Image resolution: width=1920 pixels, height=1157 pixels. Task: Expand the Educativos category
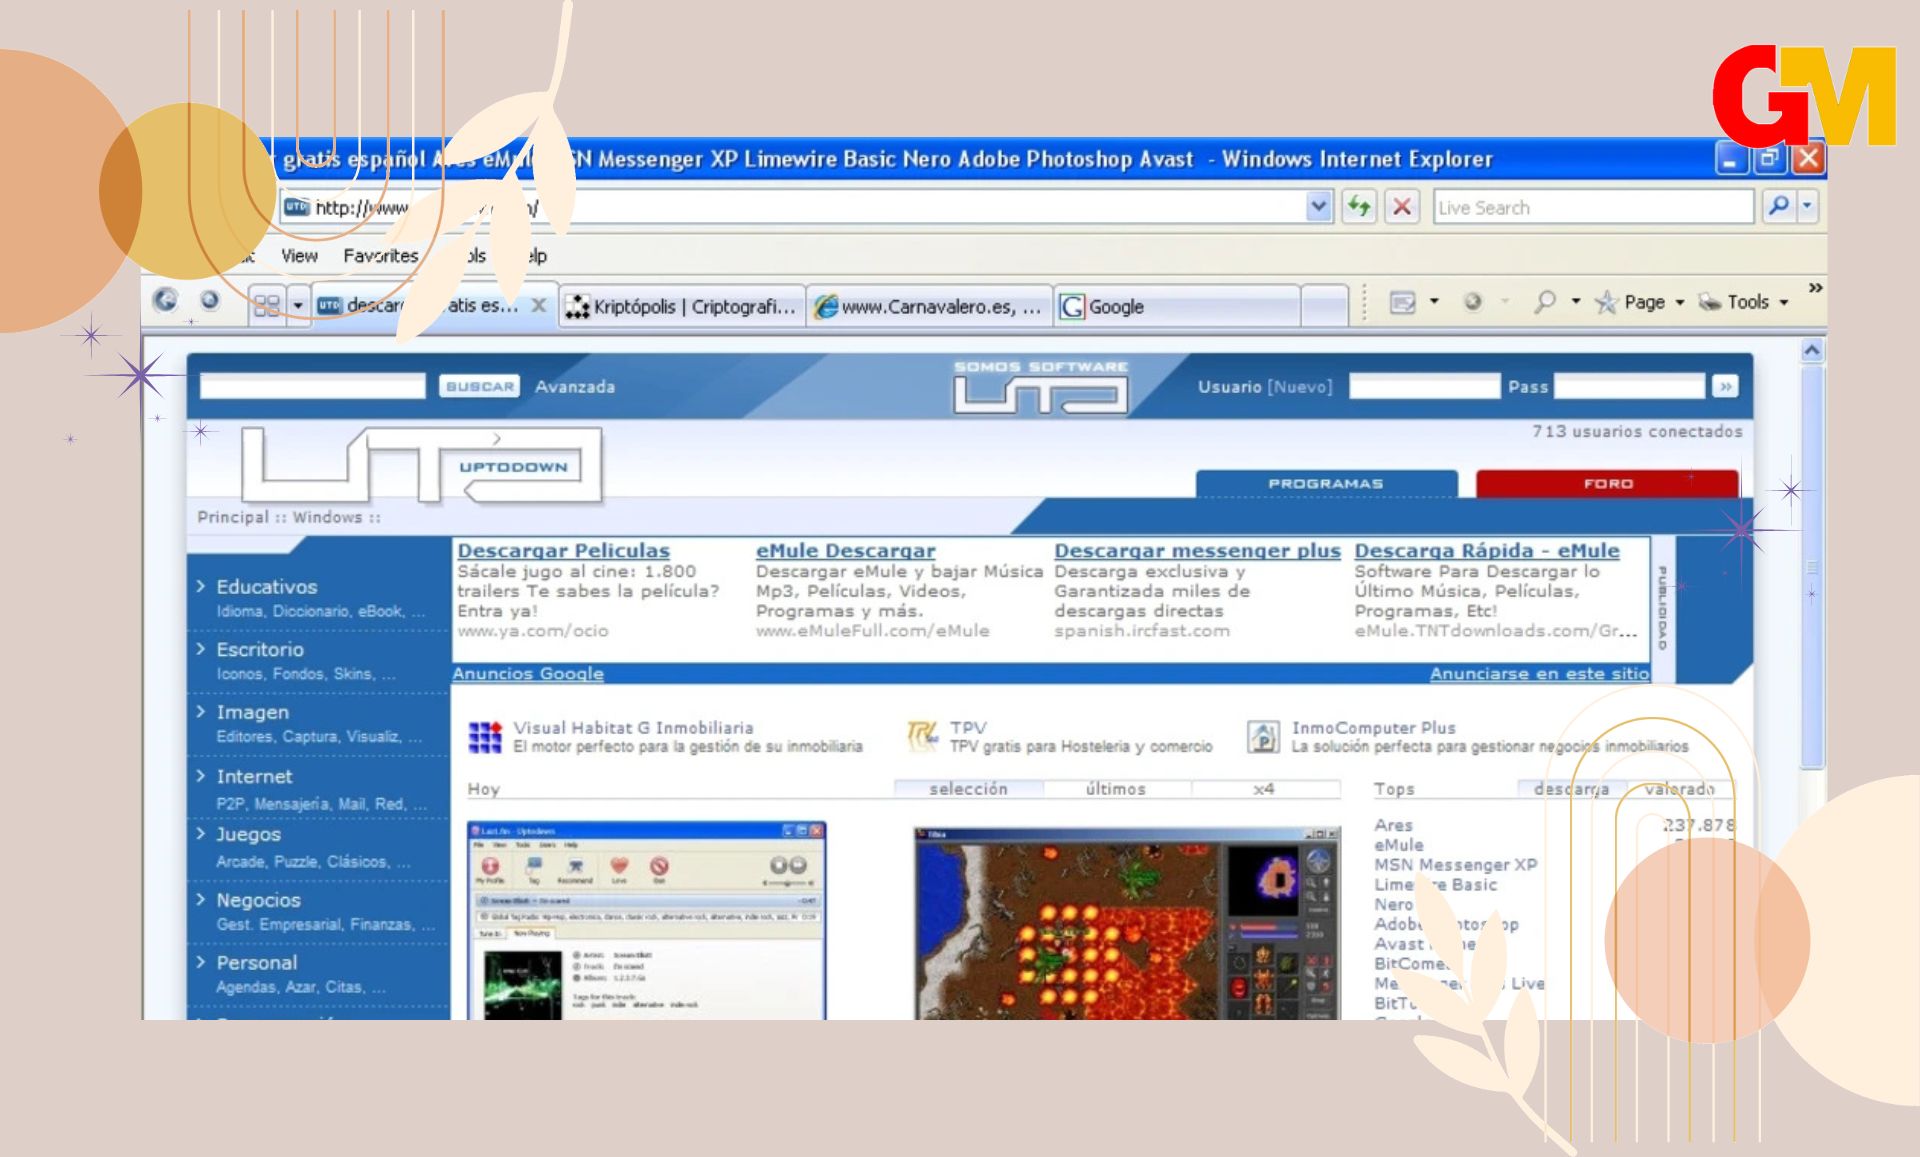(266, 587)
